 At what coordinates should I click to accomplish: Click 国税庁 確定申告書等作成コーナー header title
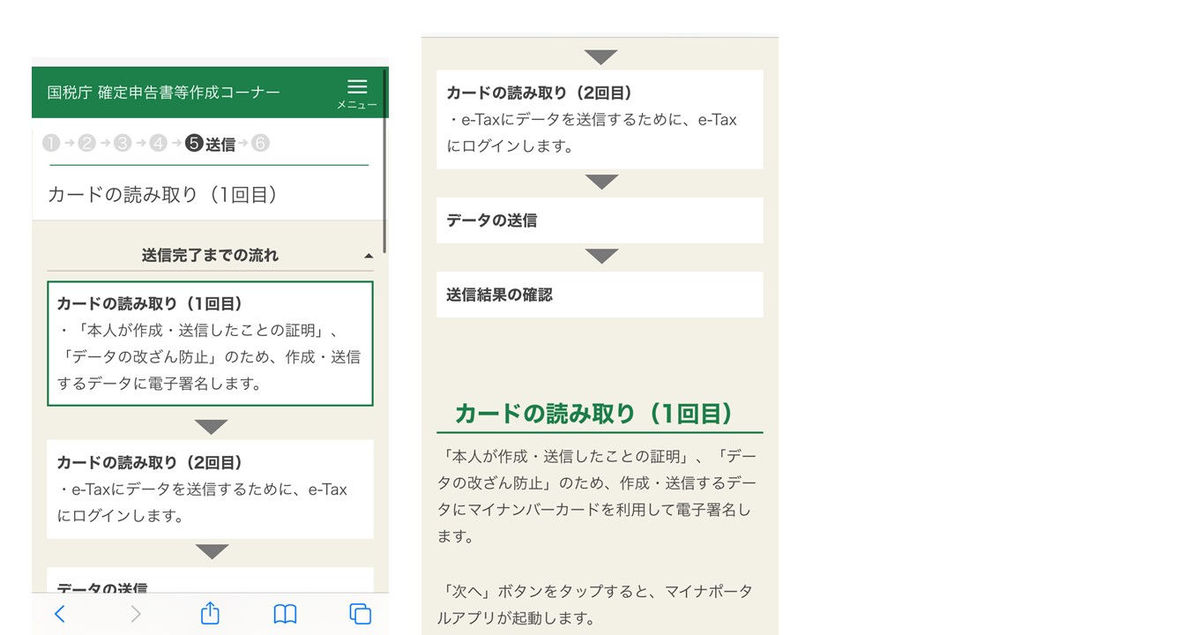coord(164,93)
